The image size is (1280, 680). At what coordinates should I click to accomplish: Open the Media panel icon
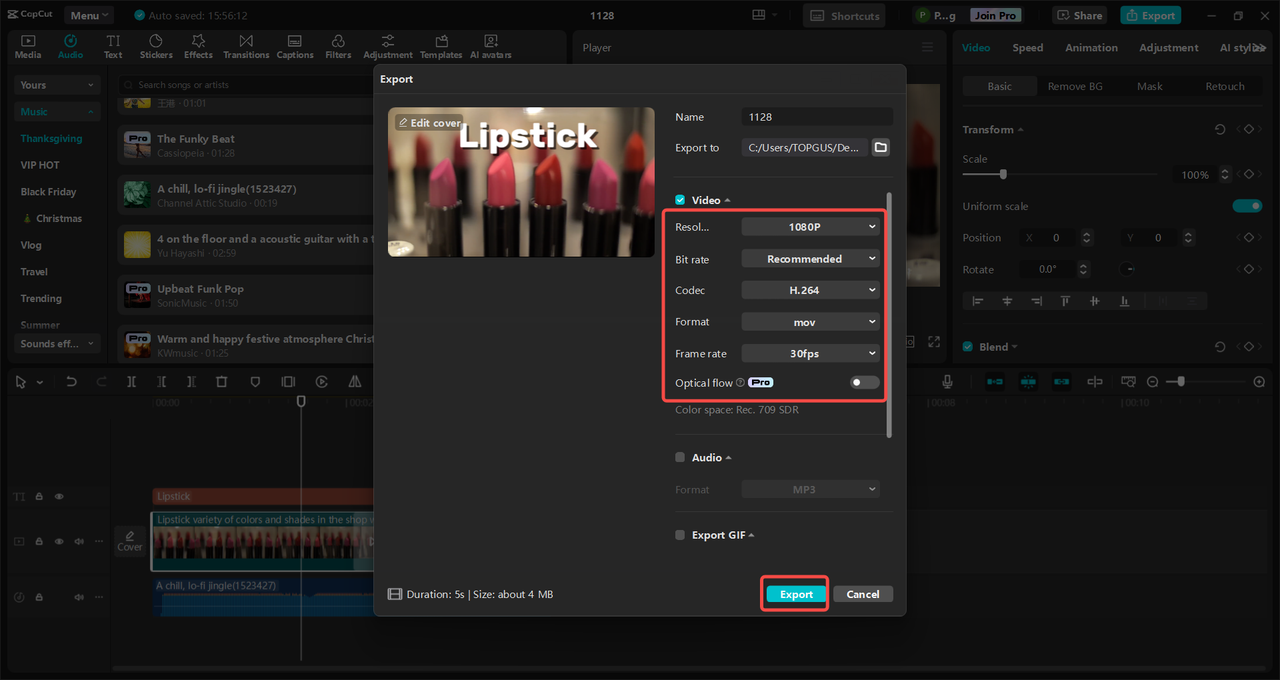[28, 46]
